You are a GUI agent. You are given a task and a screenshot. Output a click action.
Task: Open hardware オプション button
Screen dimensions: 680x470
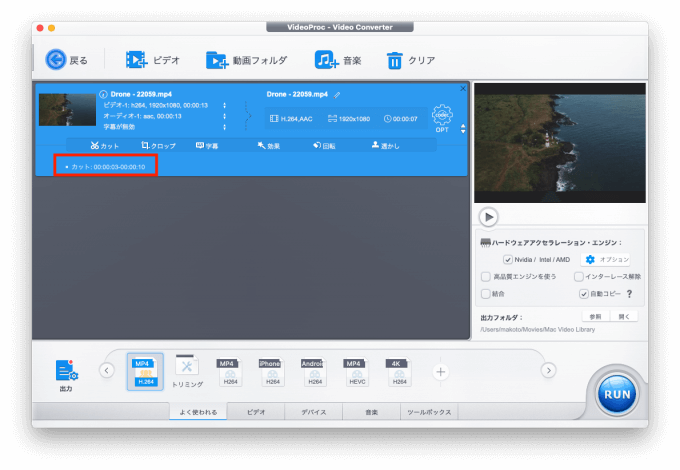click(x=605, y=259)
